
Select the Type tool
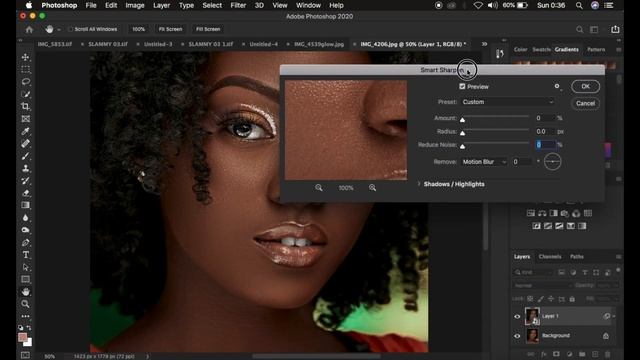[x=25, y=255]
